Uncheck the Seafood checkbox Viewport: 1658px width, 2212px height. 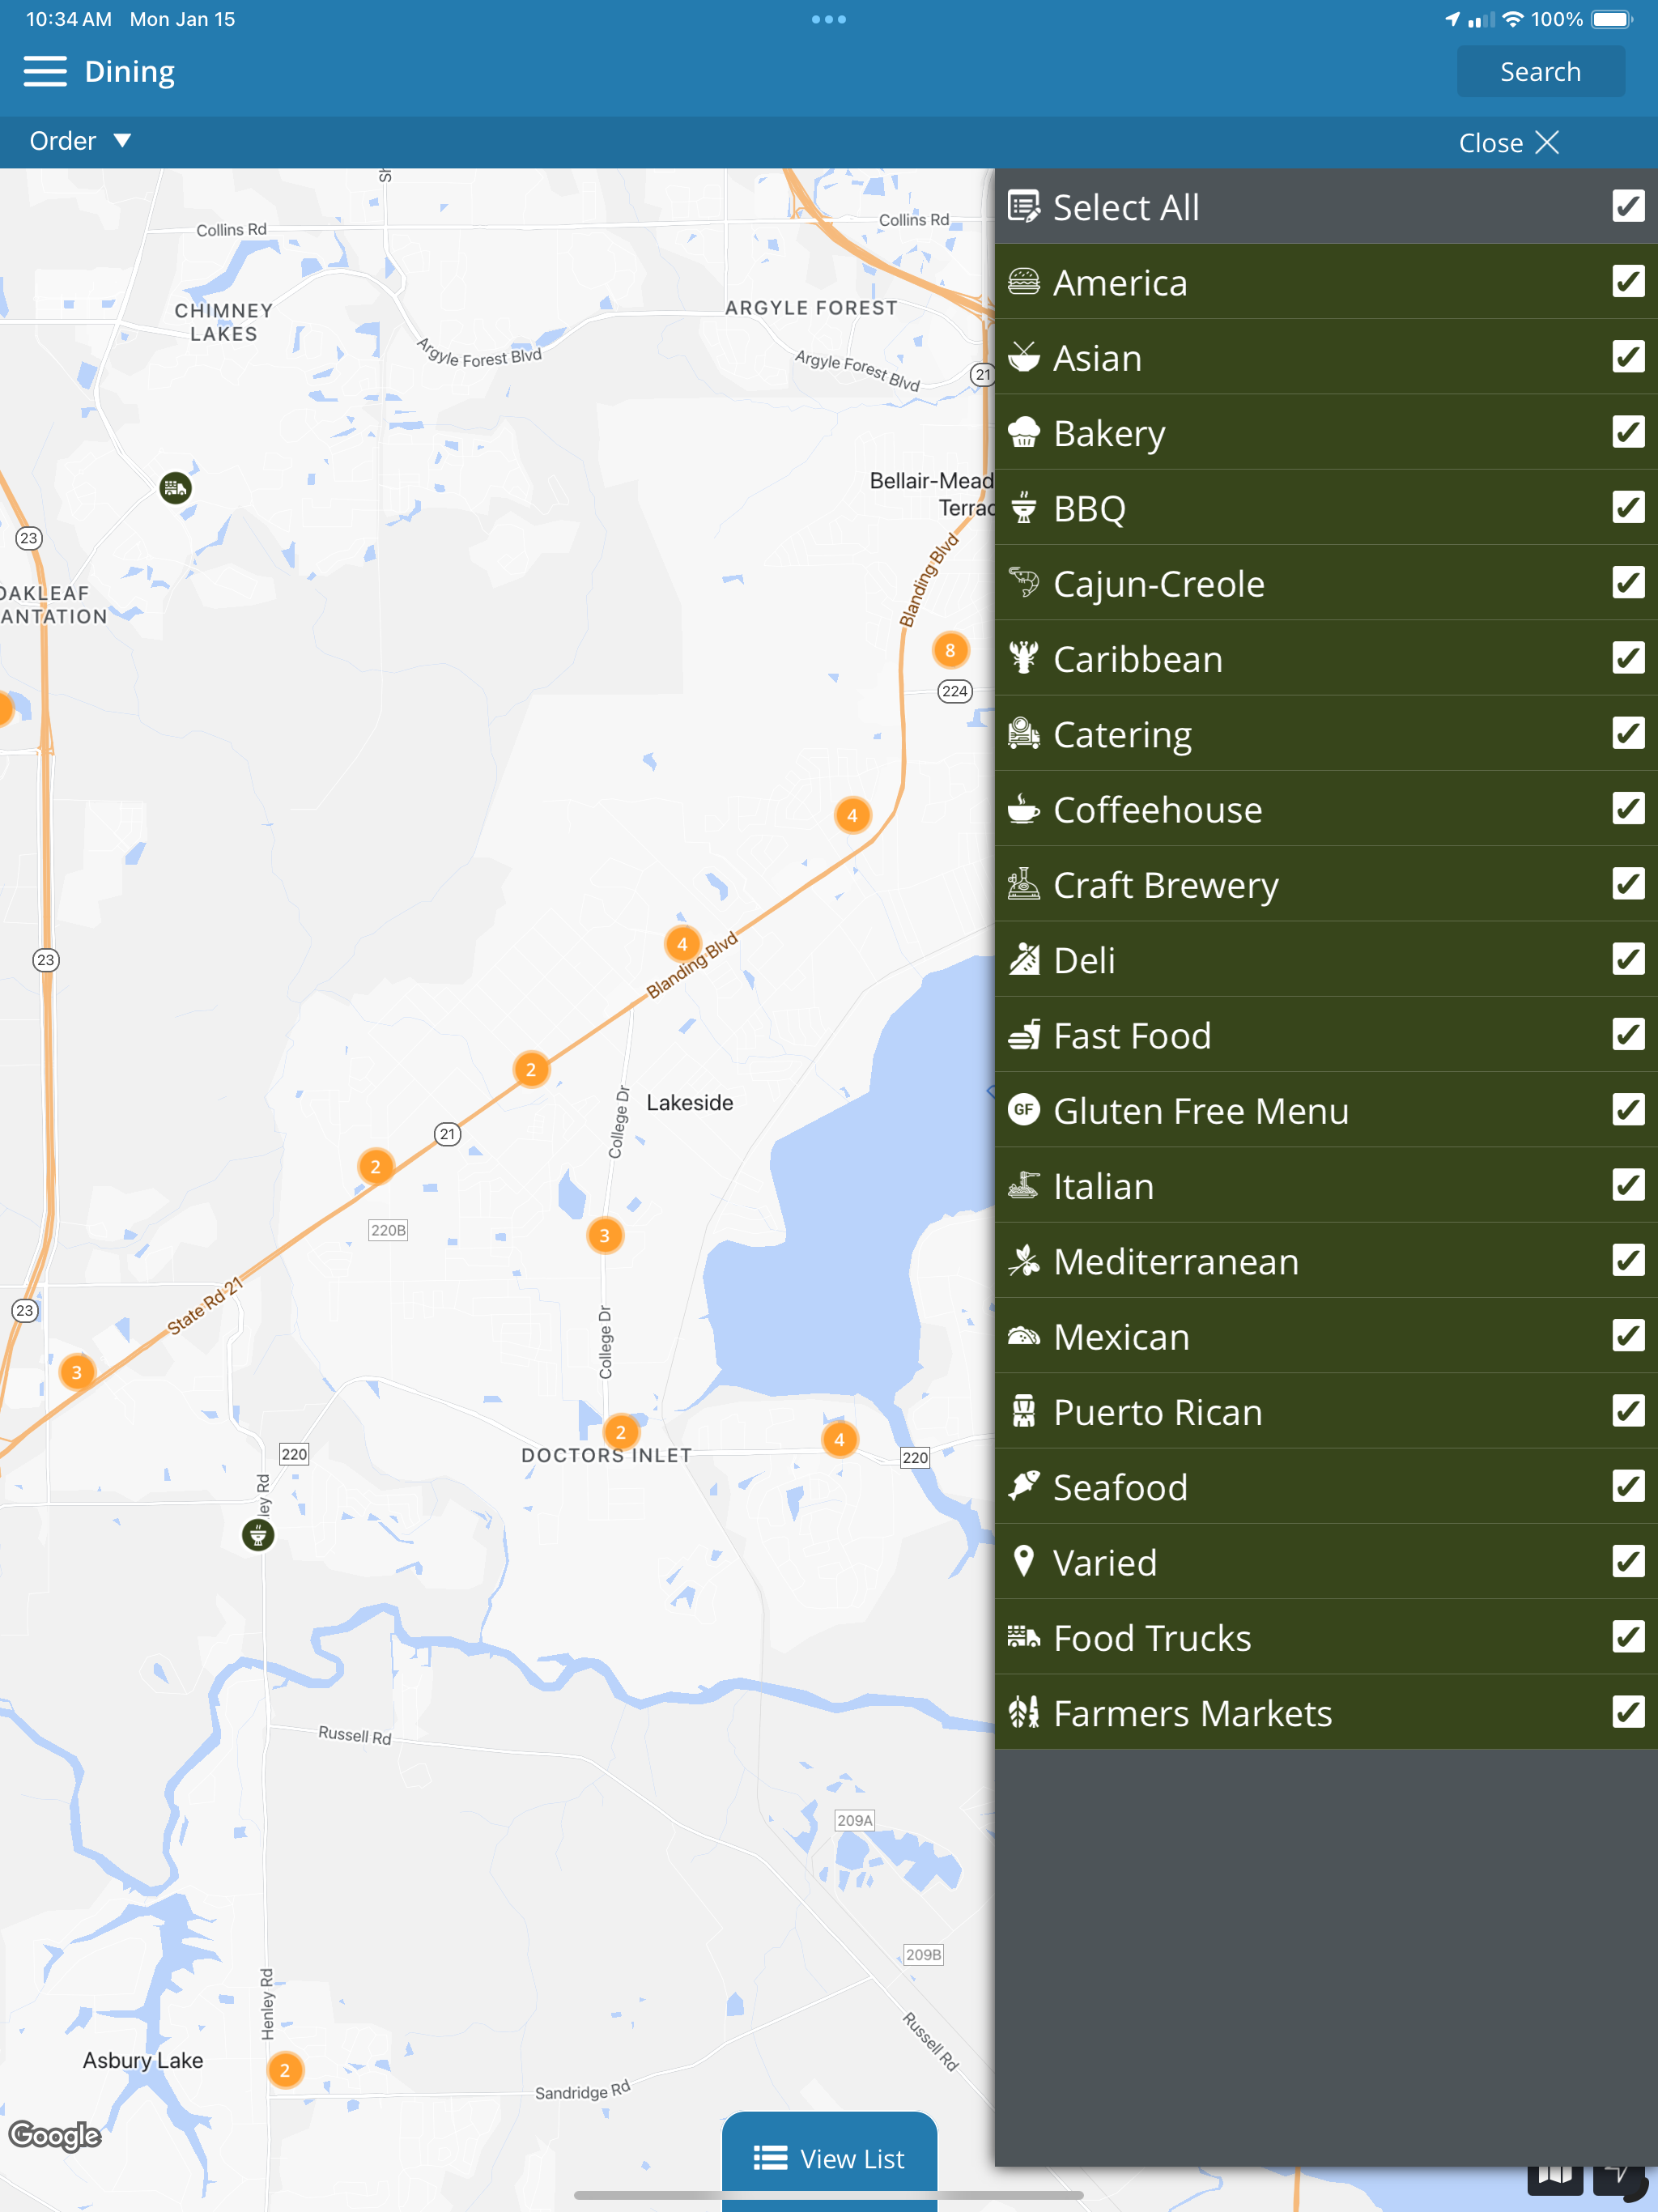pos(1628,1487)
